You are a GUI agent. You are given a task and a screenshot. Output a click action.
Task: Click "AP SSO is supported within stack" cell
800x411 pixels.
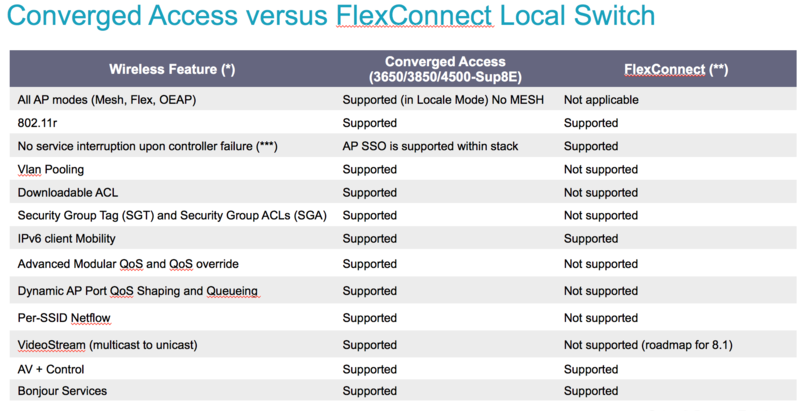tap(430, 146)
